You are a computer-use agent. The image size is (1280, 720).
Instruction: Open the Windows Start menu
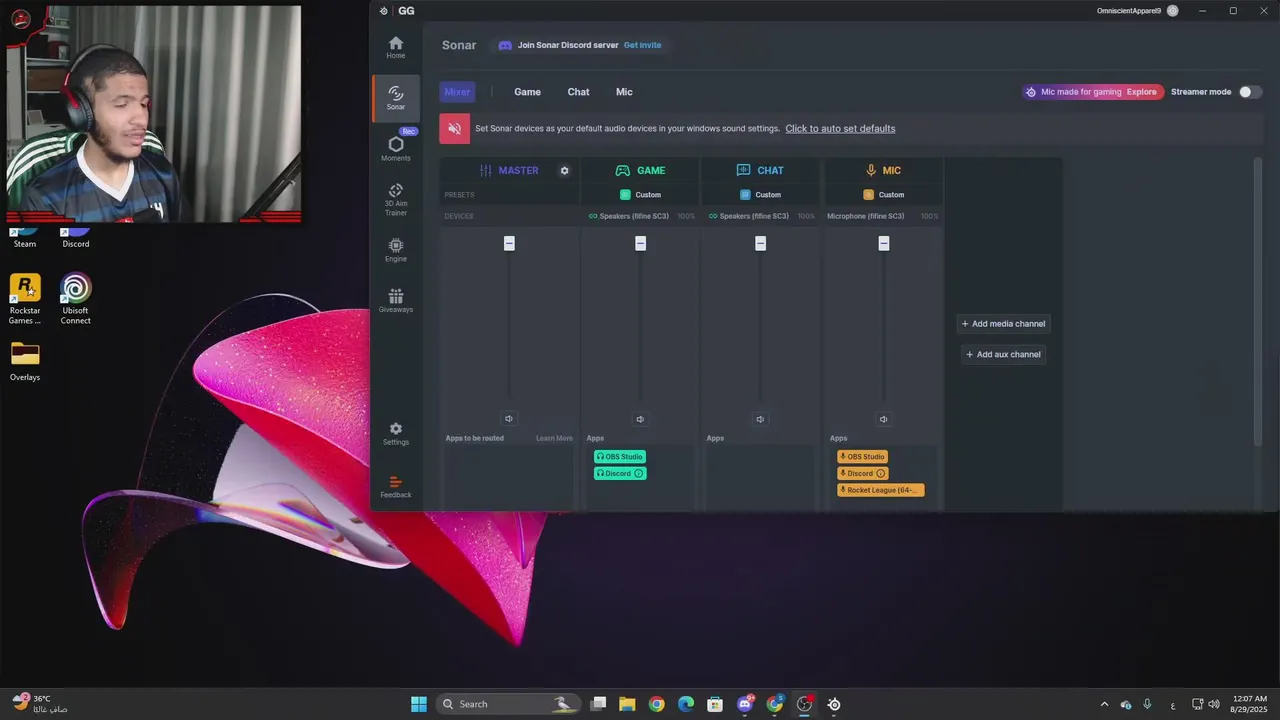click(x=419, y=704)
